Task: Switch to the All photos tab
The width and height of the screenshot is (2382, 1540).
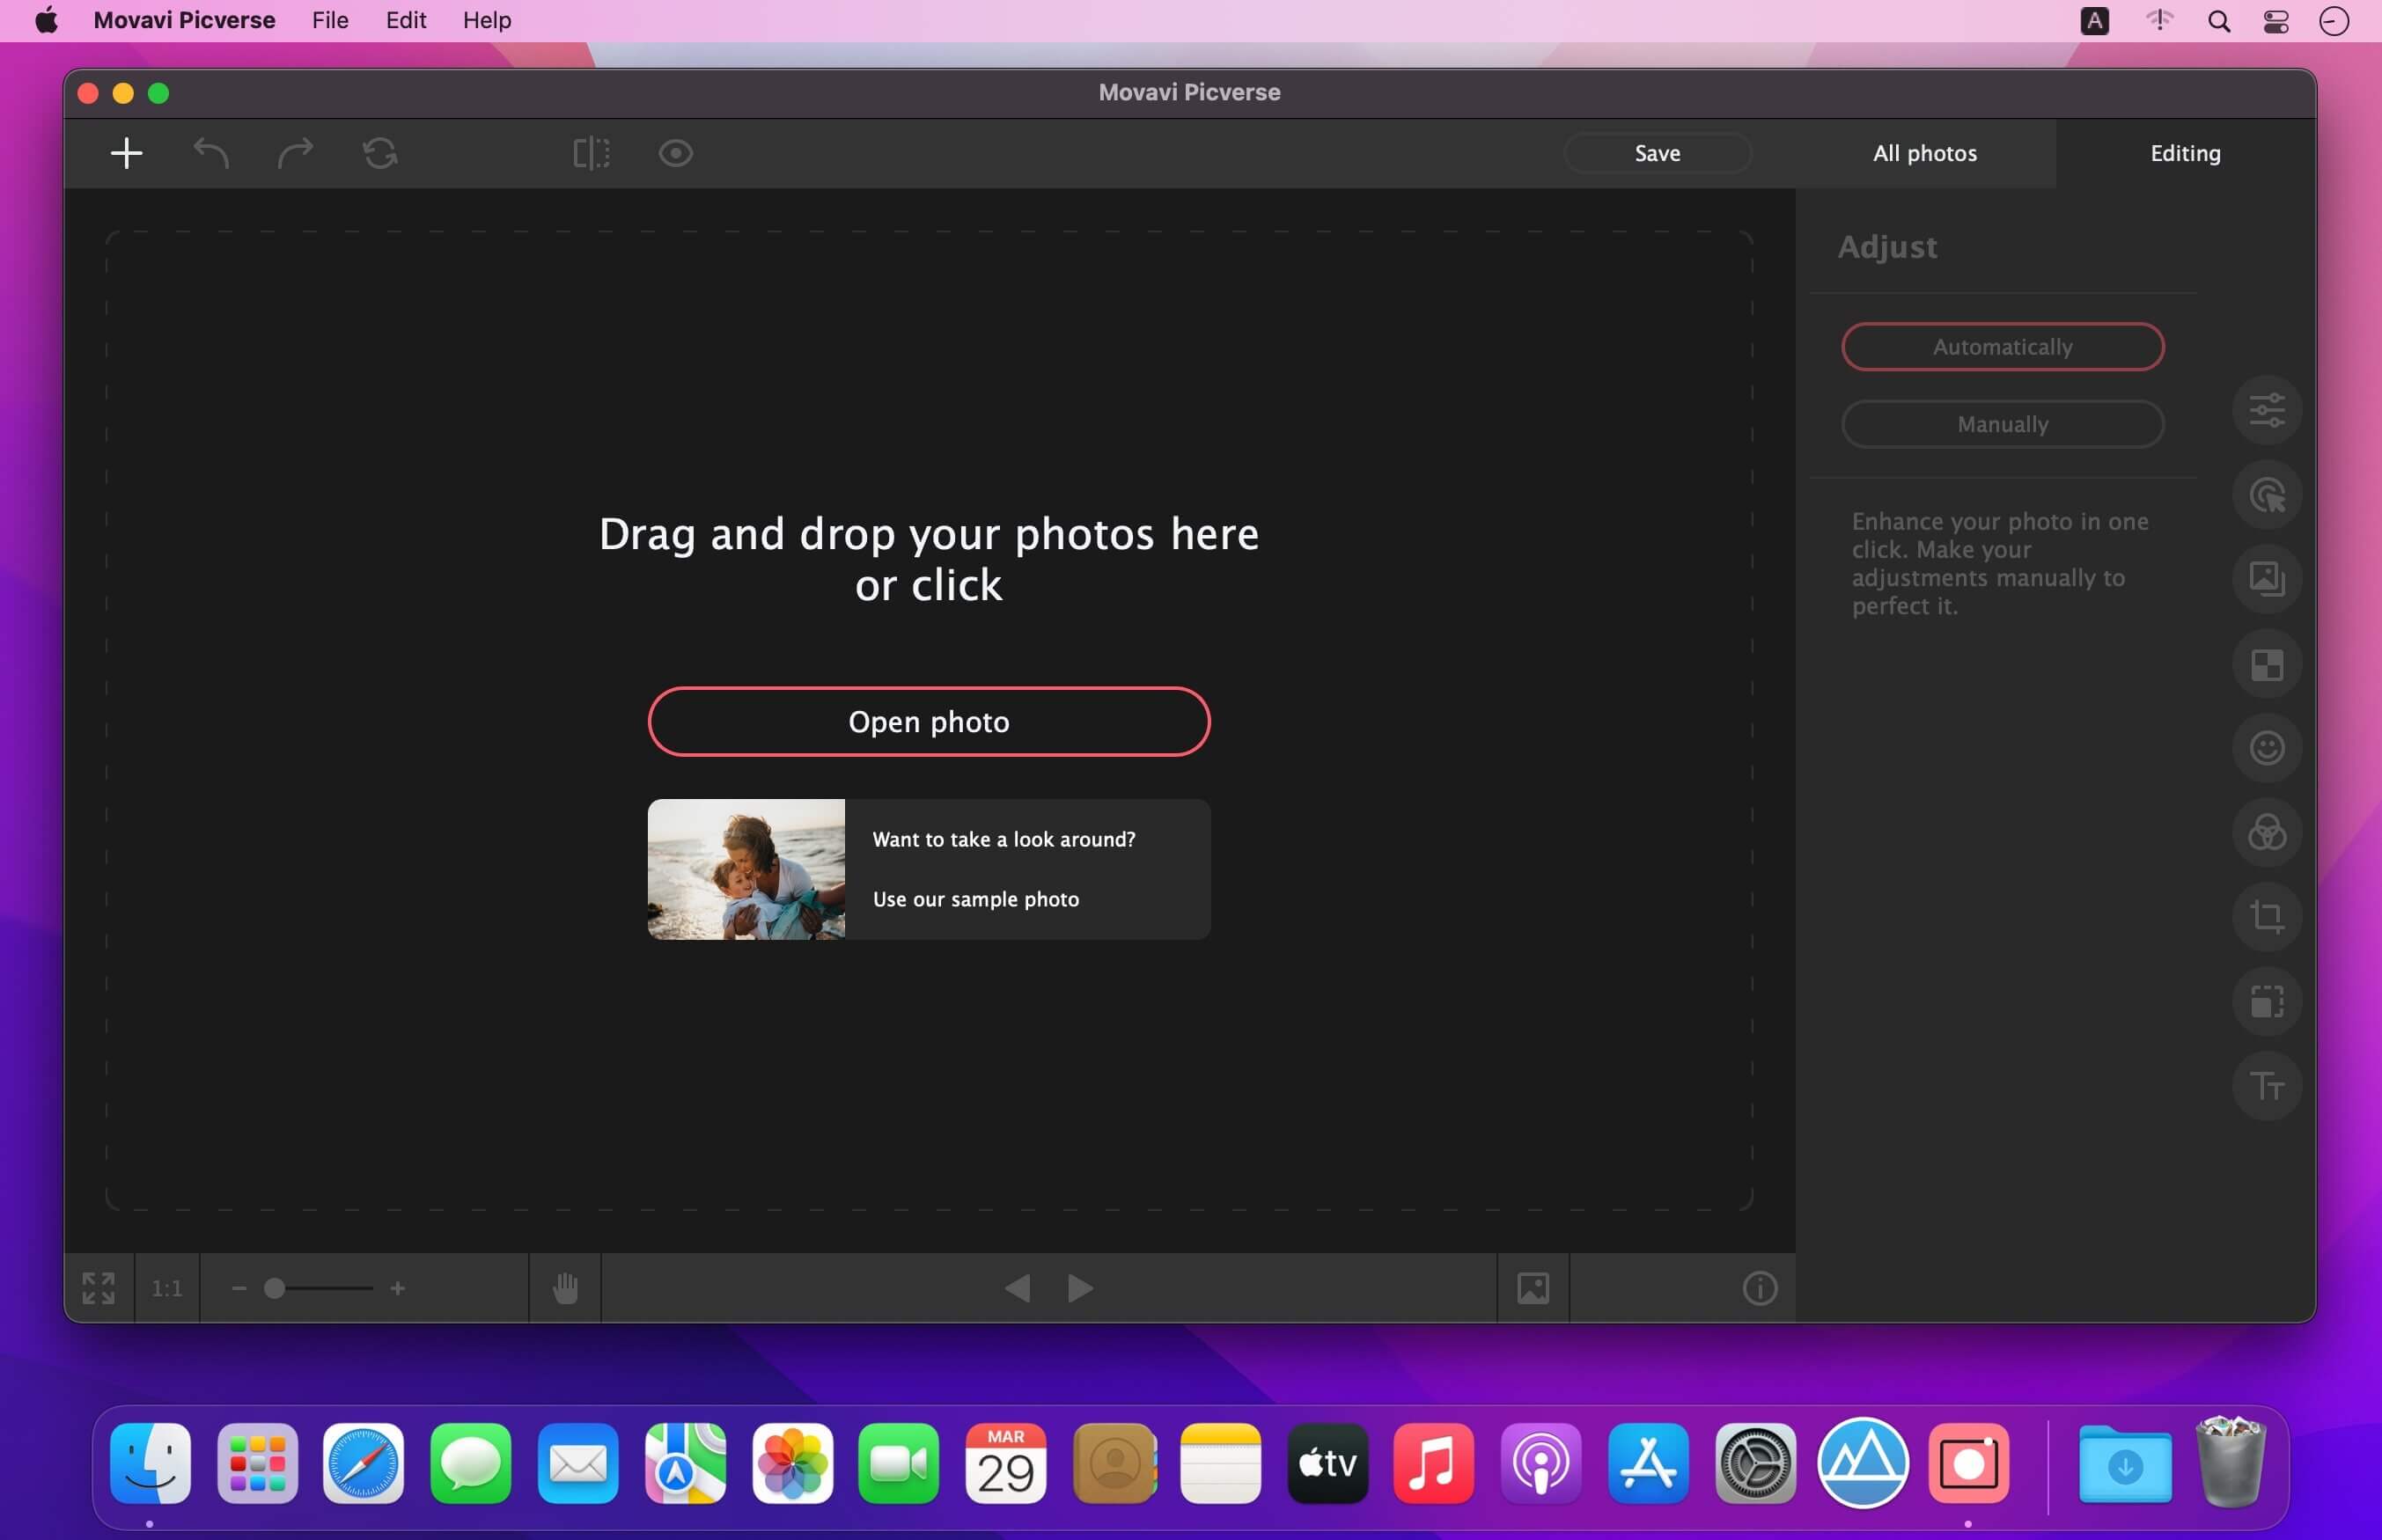Action: coord(1925,153)
